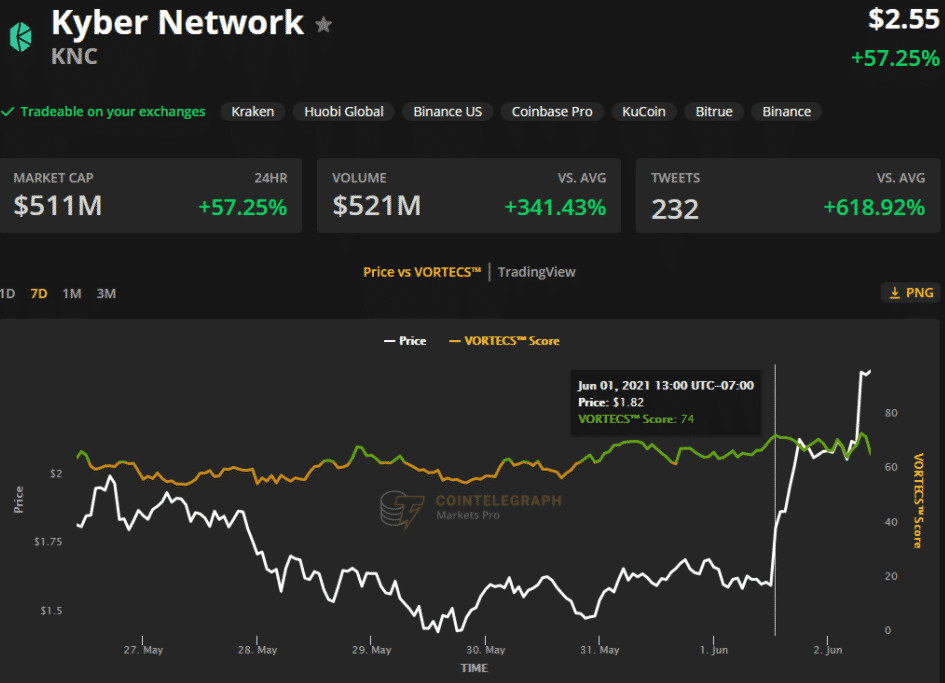Open the KuCoin exchange tag
This screenshot has height=683, width=945.
pos(644,112)
